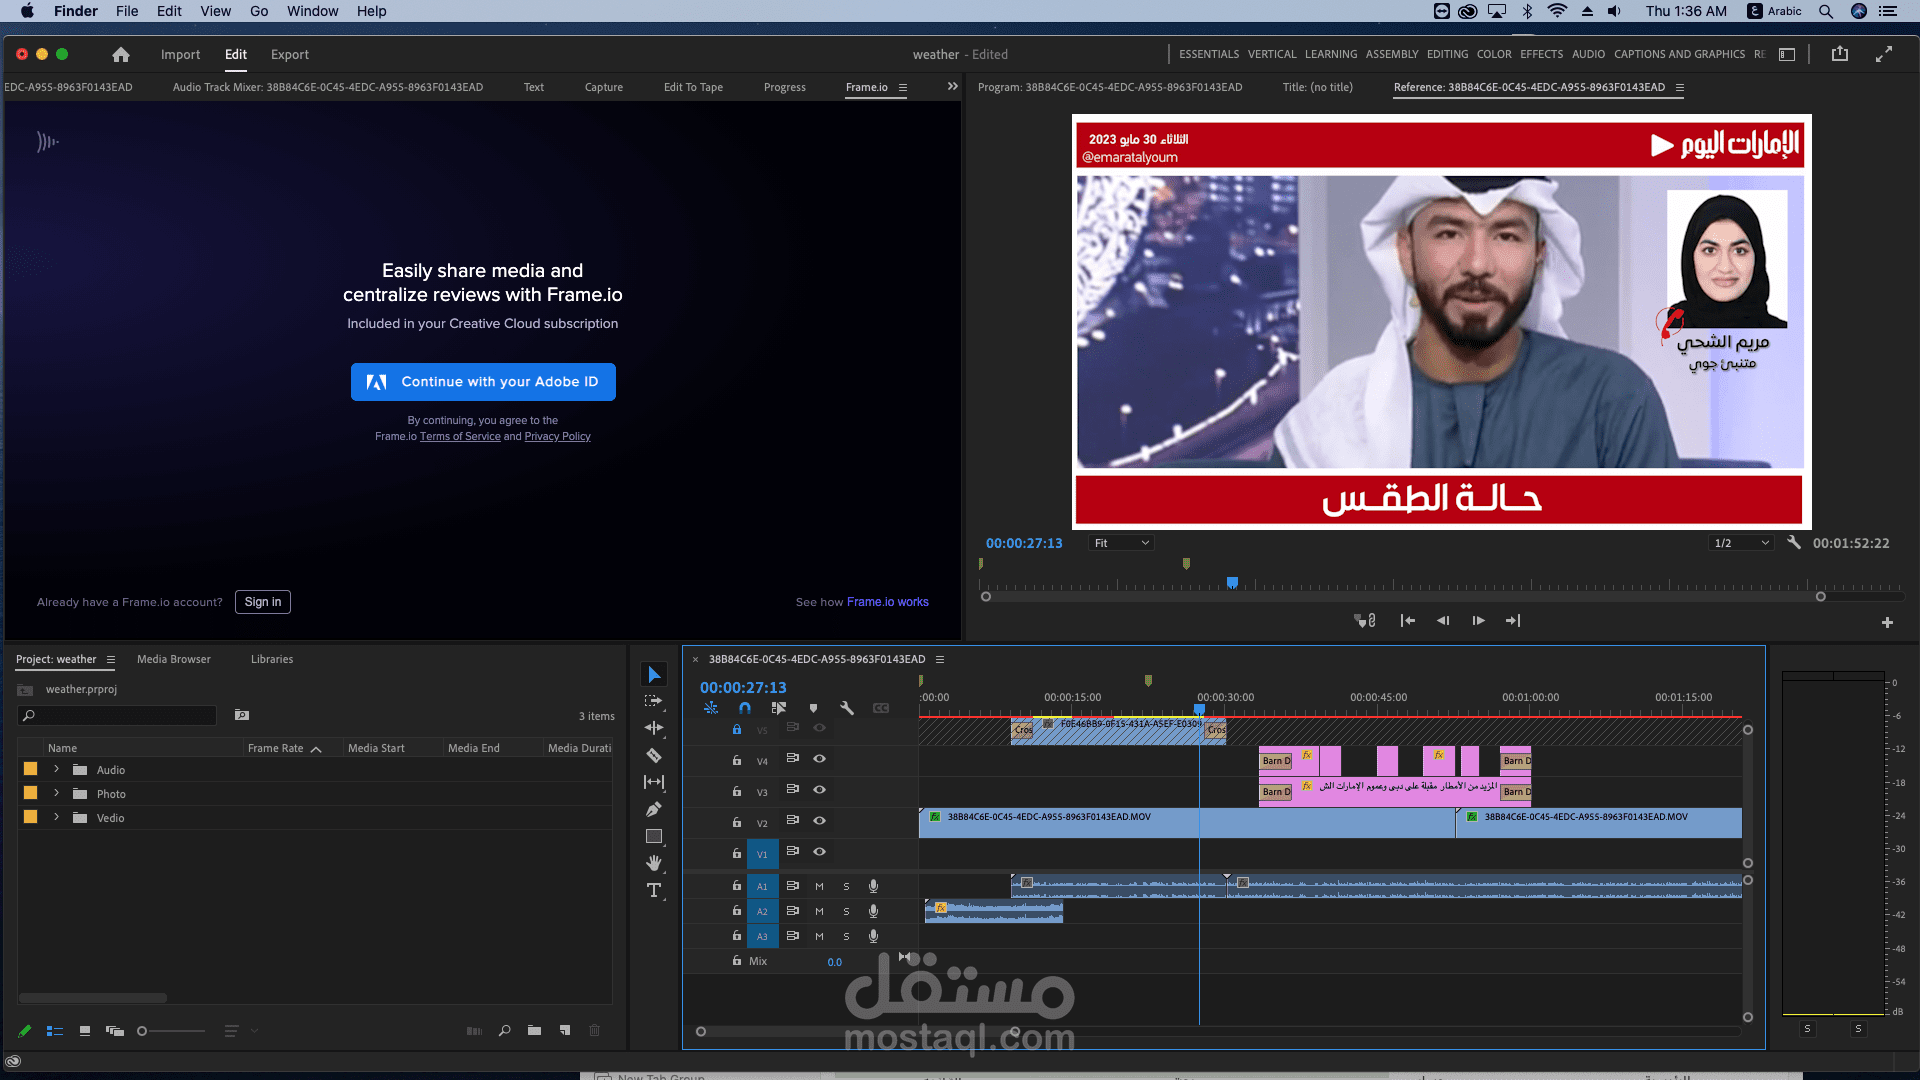
Task: Switch to the Export tab
Action: click(x=289, y=55)
